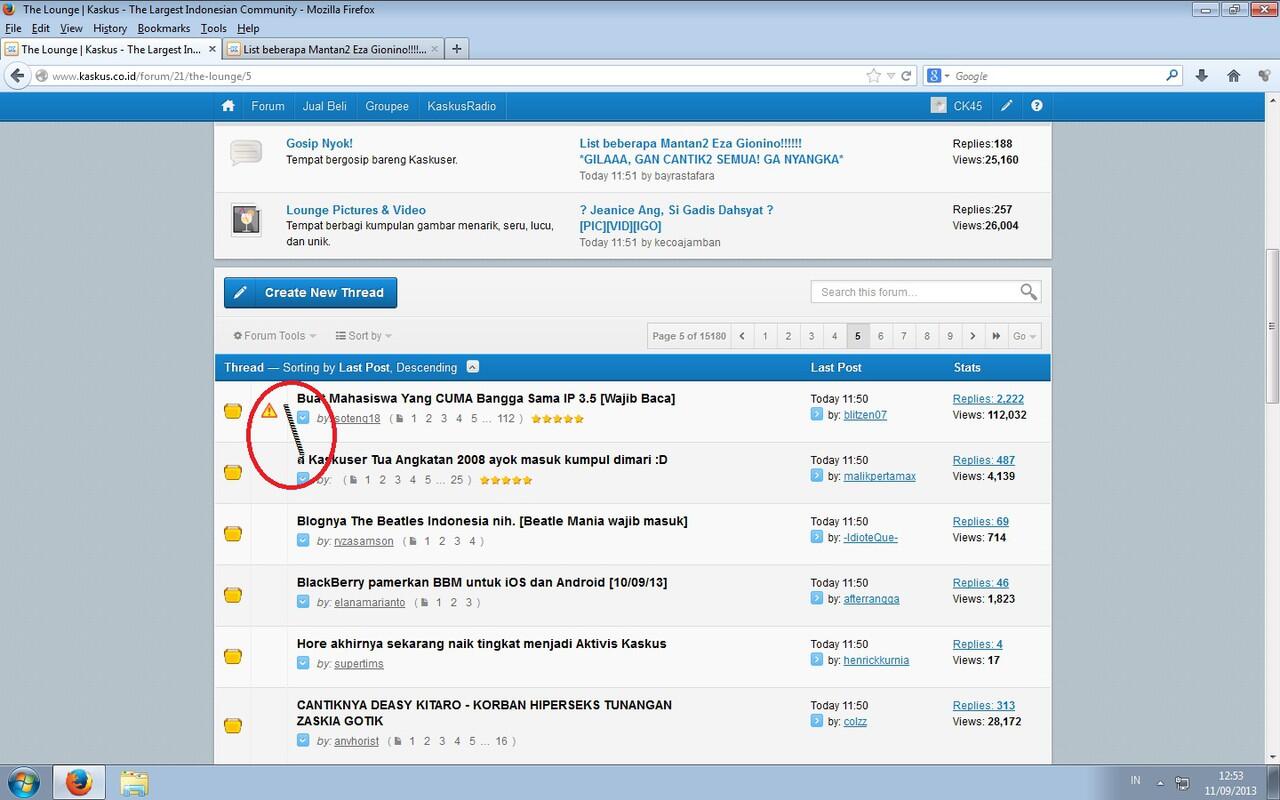Click the search magnifier in Google box
The height and width of the screenshot is (800, 1280).
point(1172,75)
